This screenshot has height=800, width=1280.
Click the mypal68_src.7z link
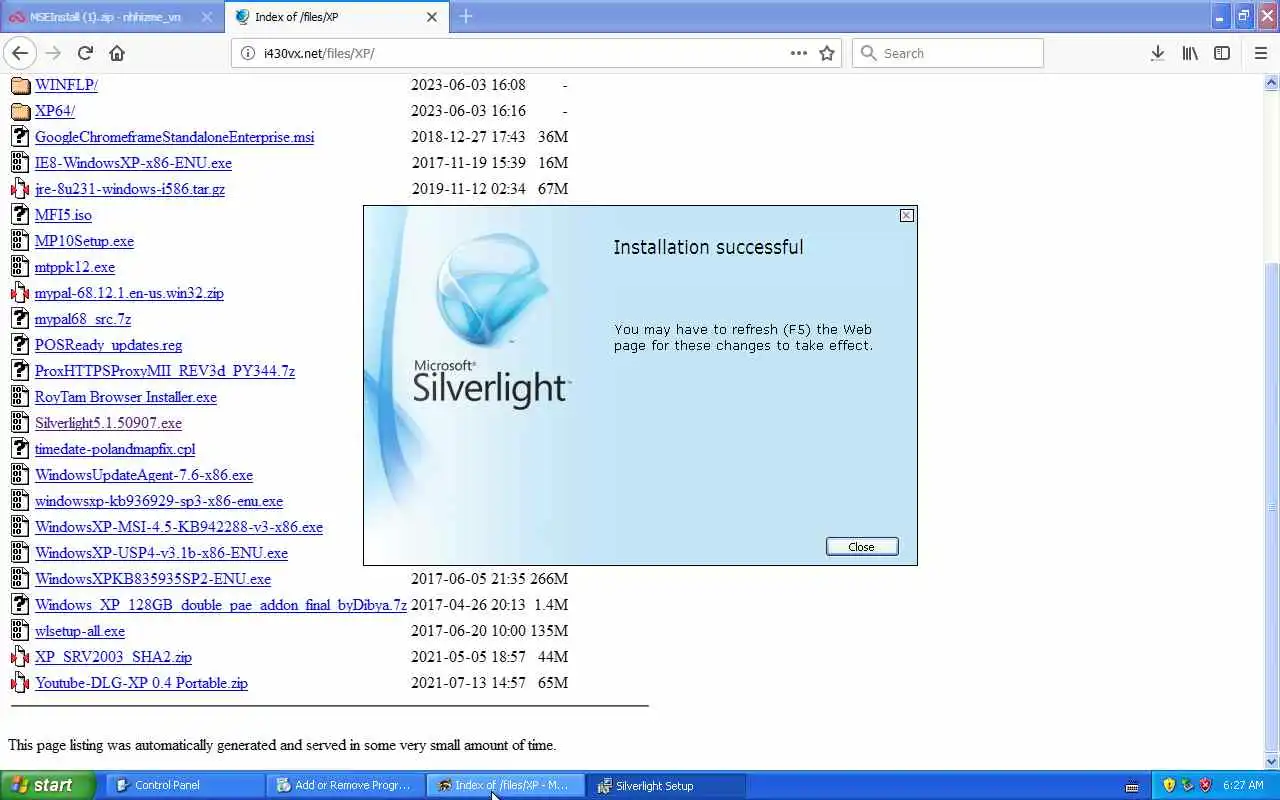click(83, 319)
